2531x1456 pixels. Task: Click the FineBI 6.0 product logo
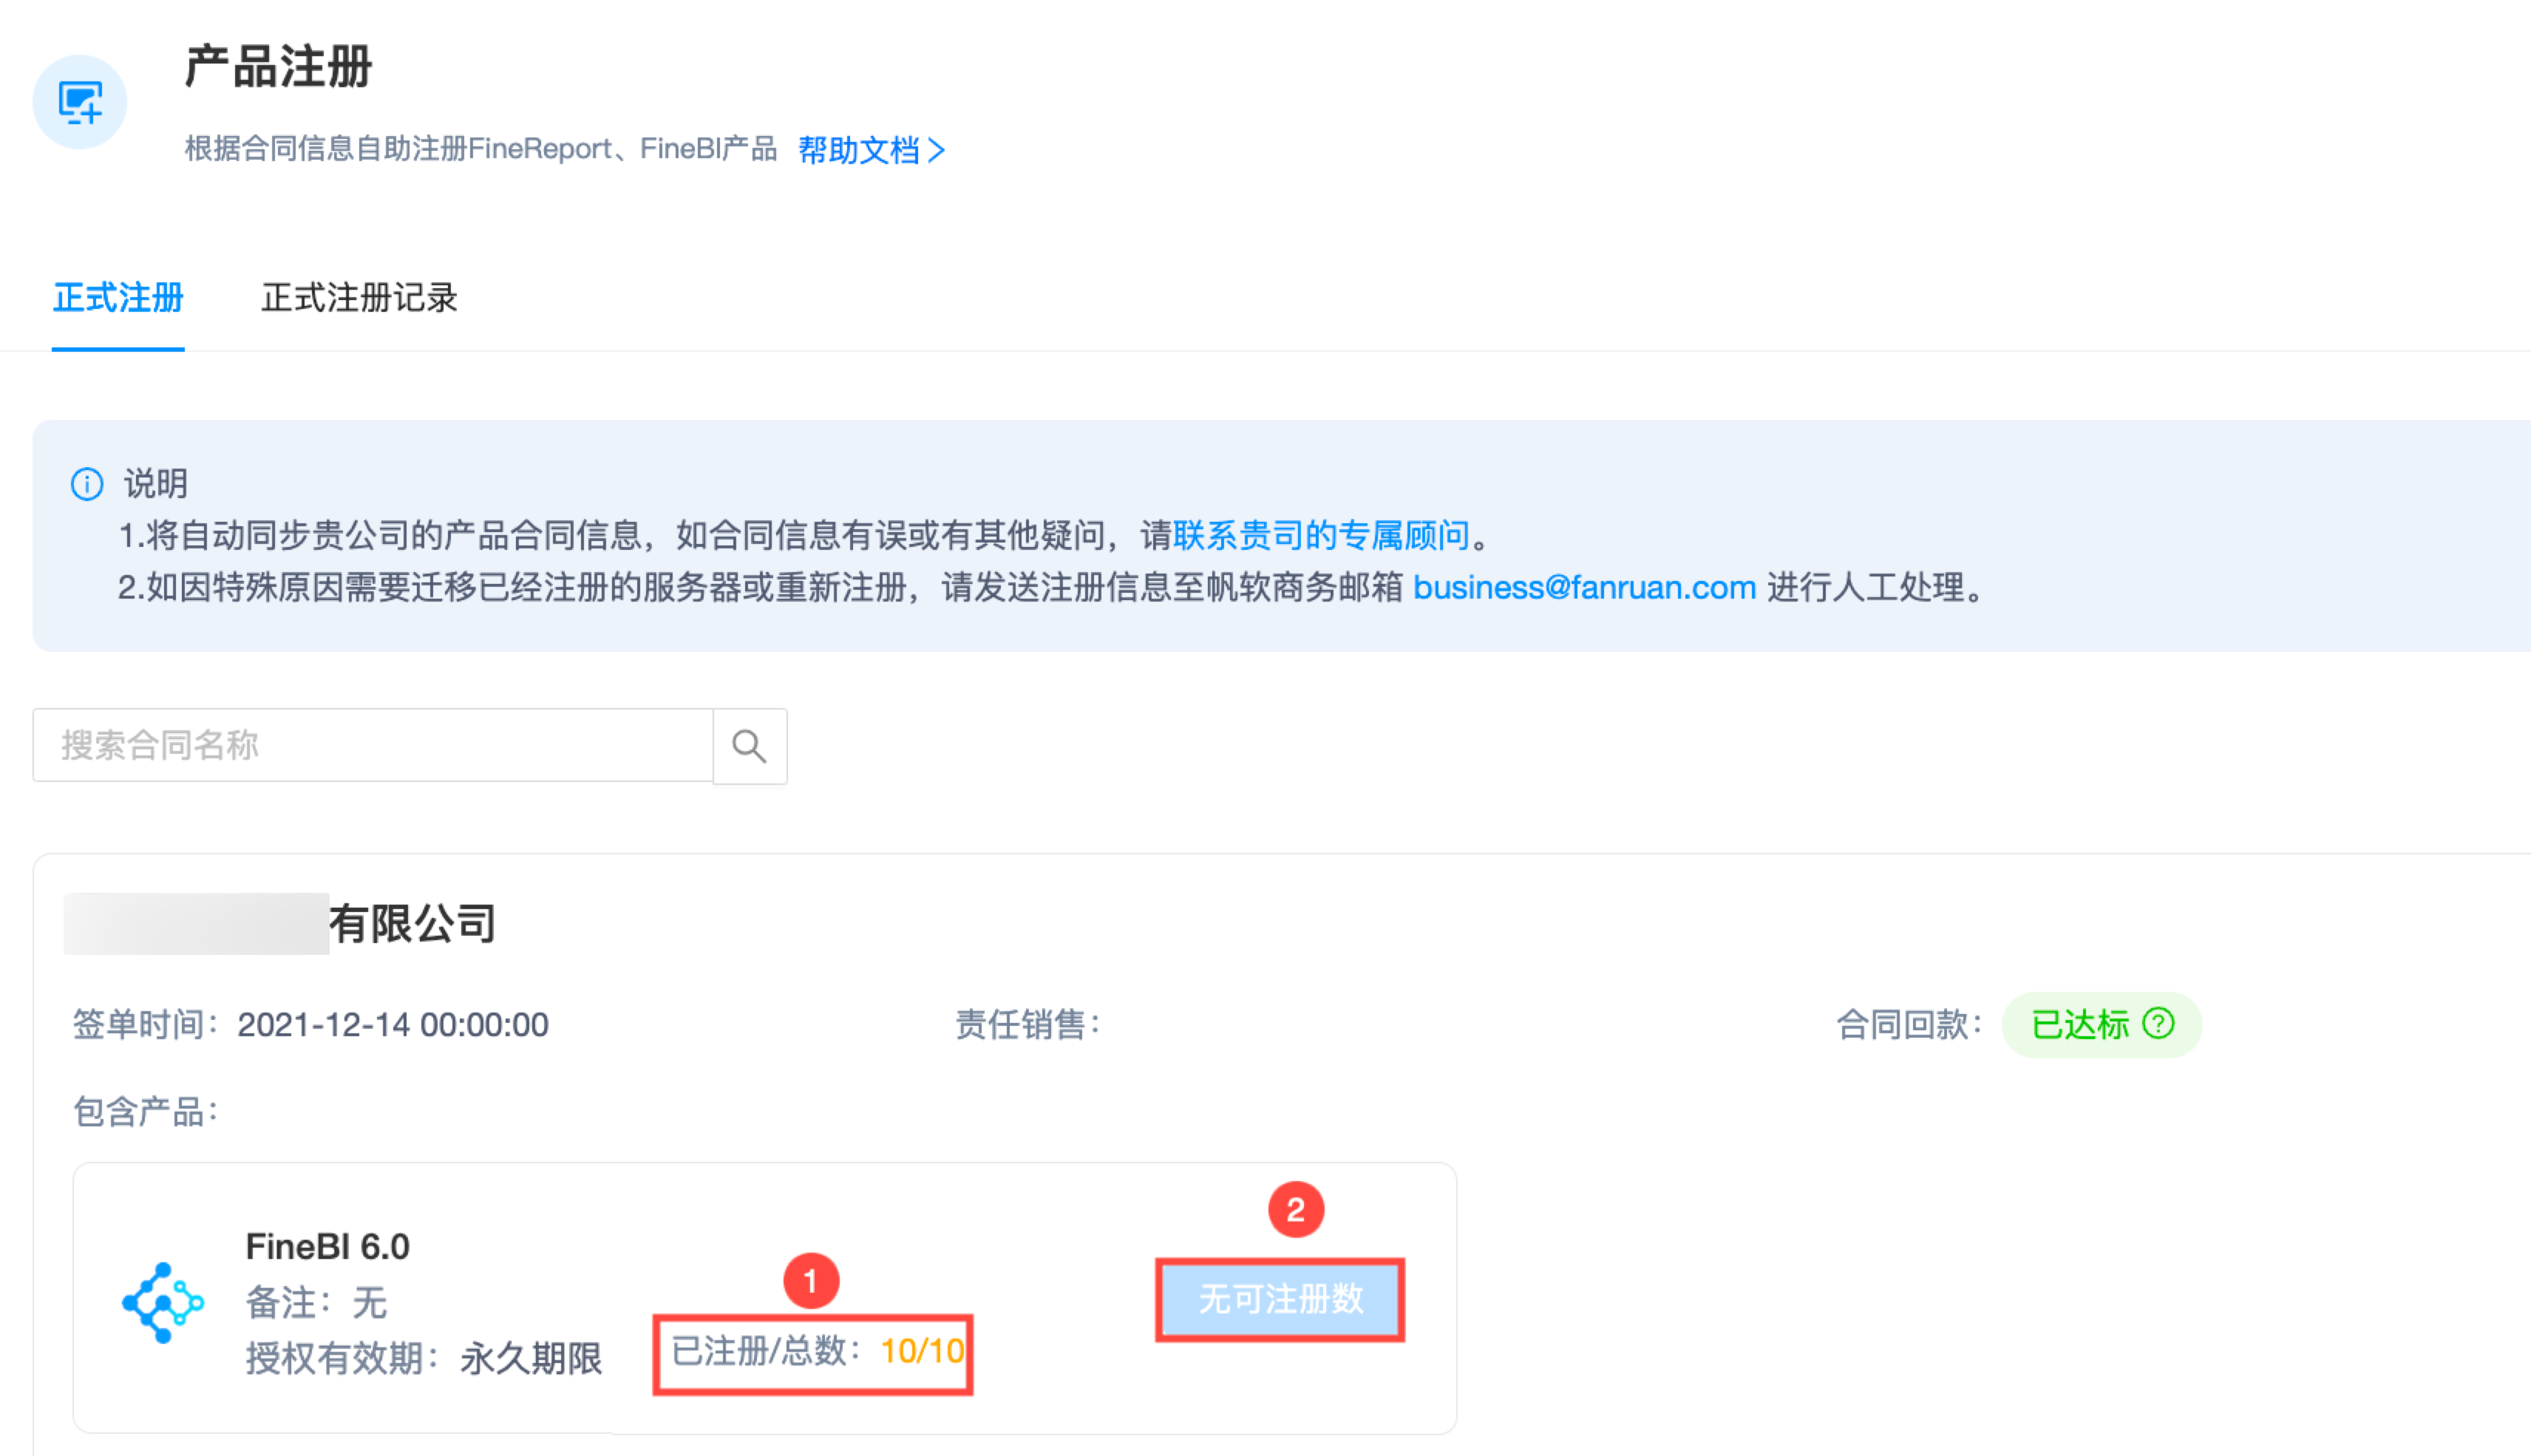tap(162, 1301)
